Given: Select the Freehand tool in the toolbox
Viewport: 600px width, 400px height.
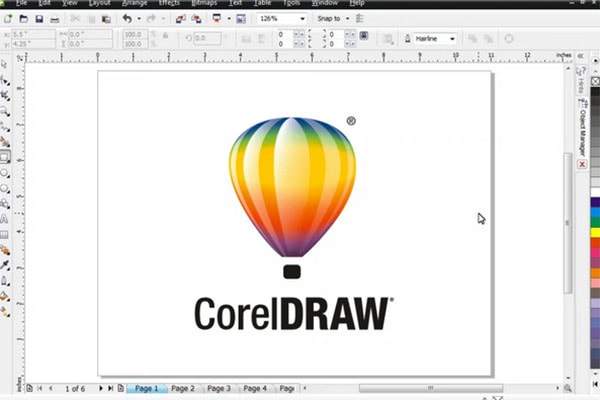Looking at the screenshot, I should (x=5, y=127).
